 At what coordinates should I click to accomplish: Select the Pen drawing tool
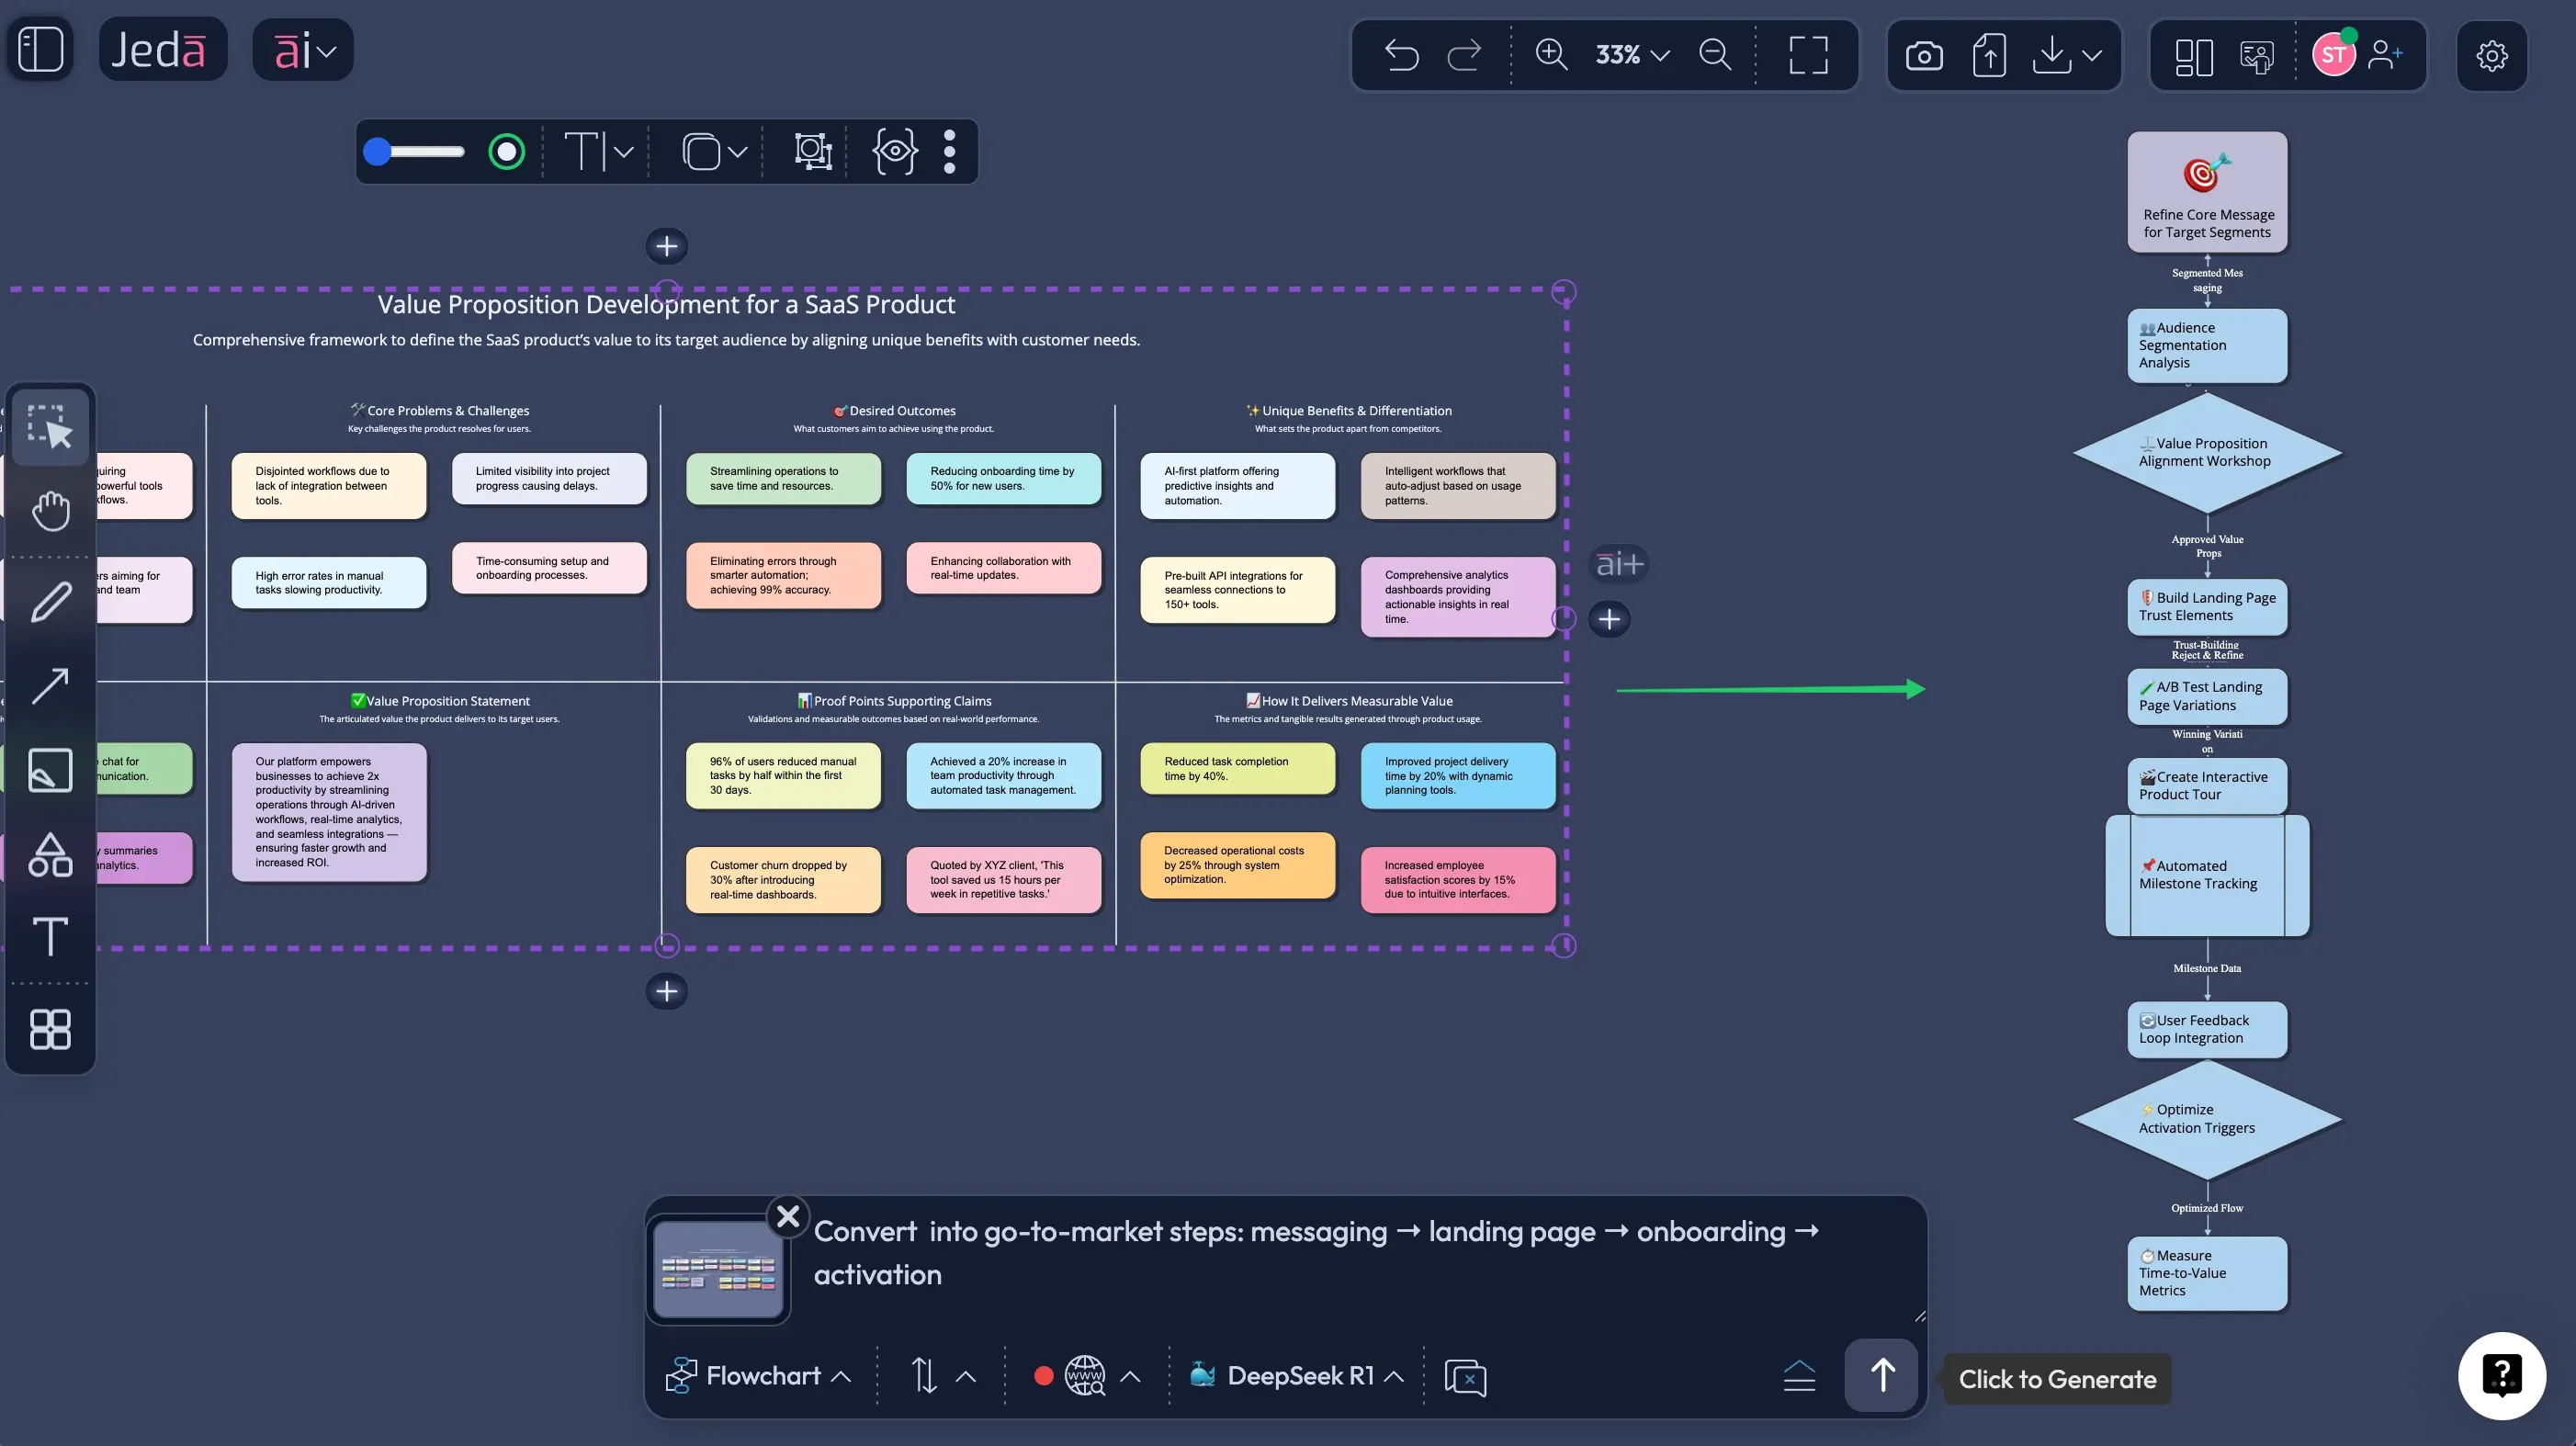[50, 602]
